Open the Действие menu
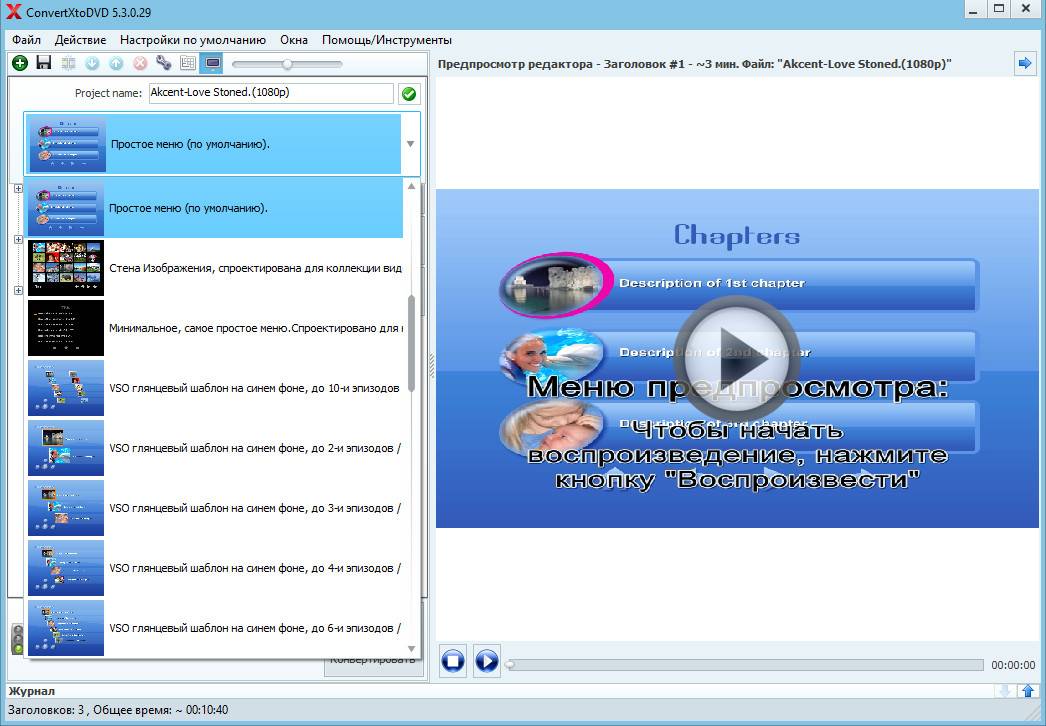1046x726 pixels. (81, 40)
